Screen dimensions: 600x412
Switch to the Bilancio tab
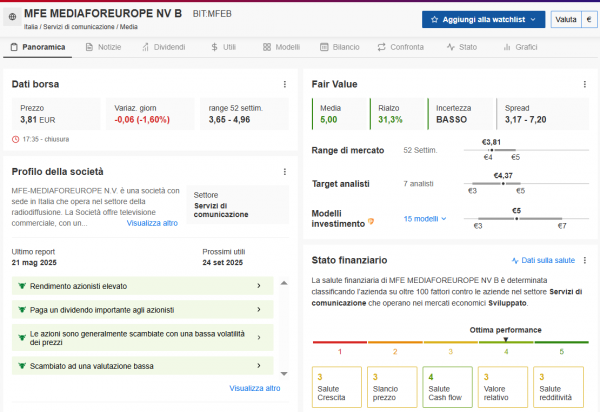pos(340,47)
